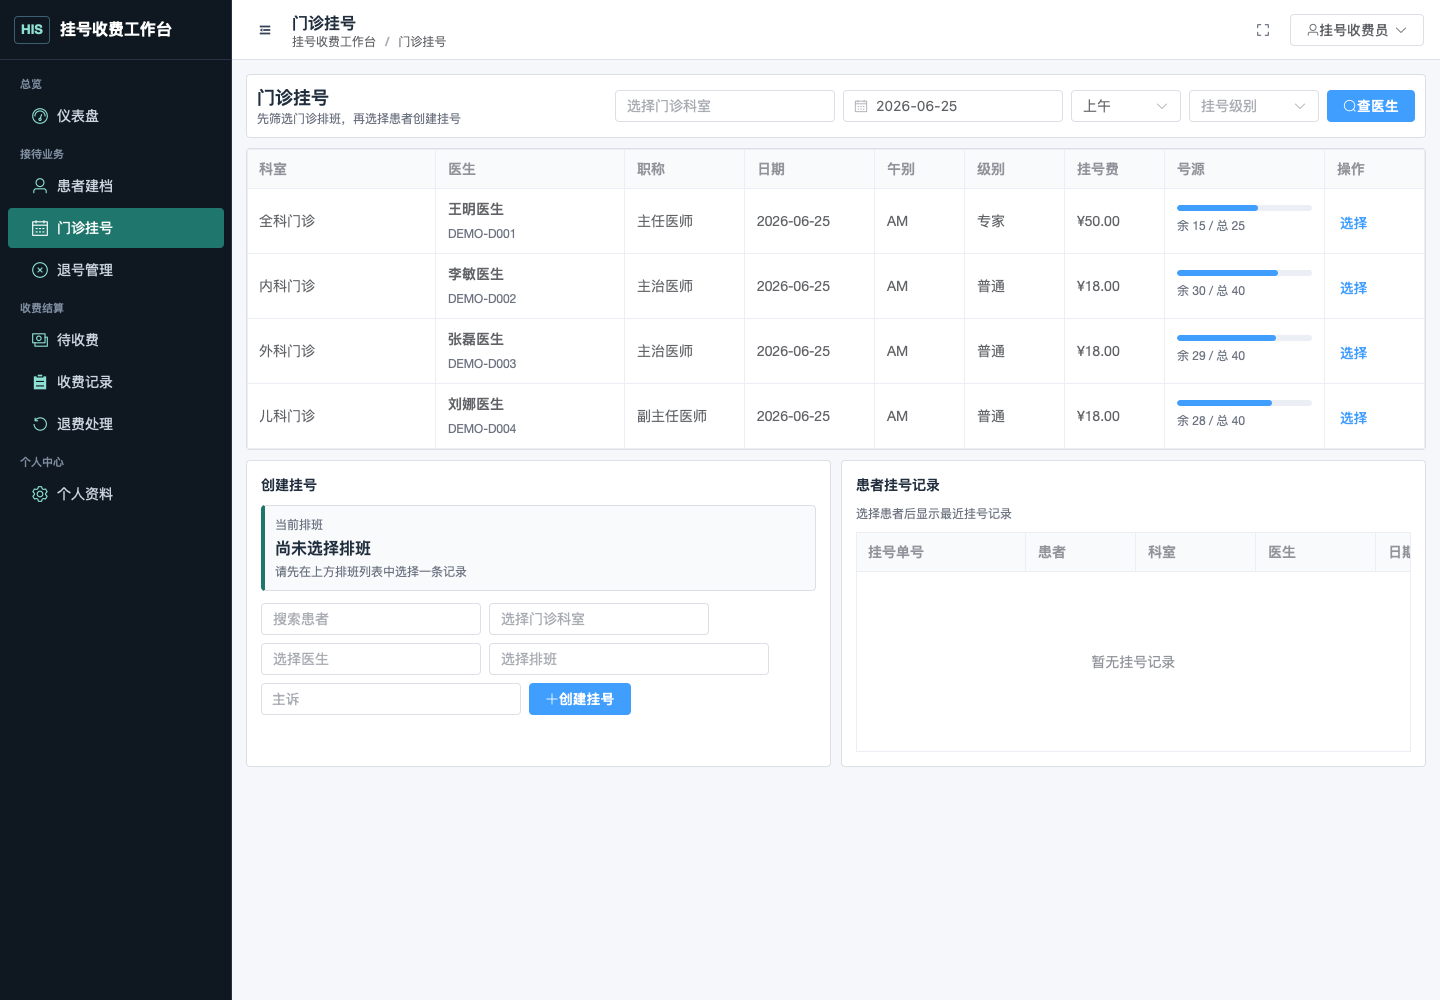This screenshot has height=1000, width=1440.
Task: Click the DEMO-D003 doctor code
Action: coord(482,364)
